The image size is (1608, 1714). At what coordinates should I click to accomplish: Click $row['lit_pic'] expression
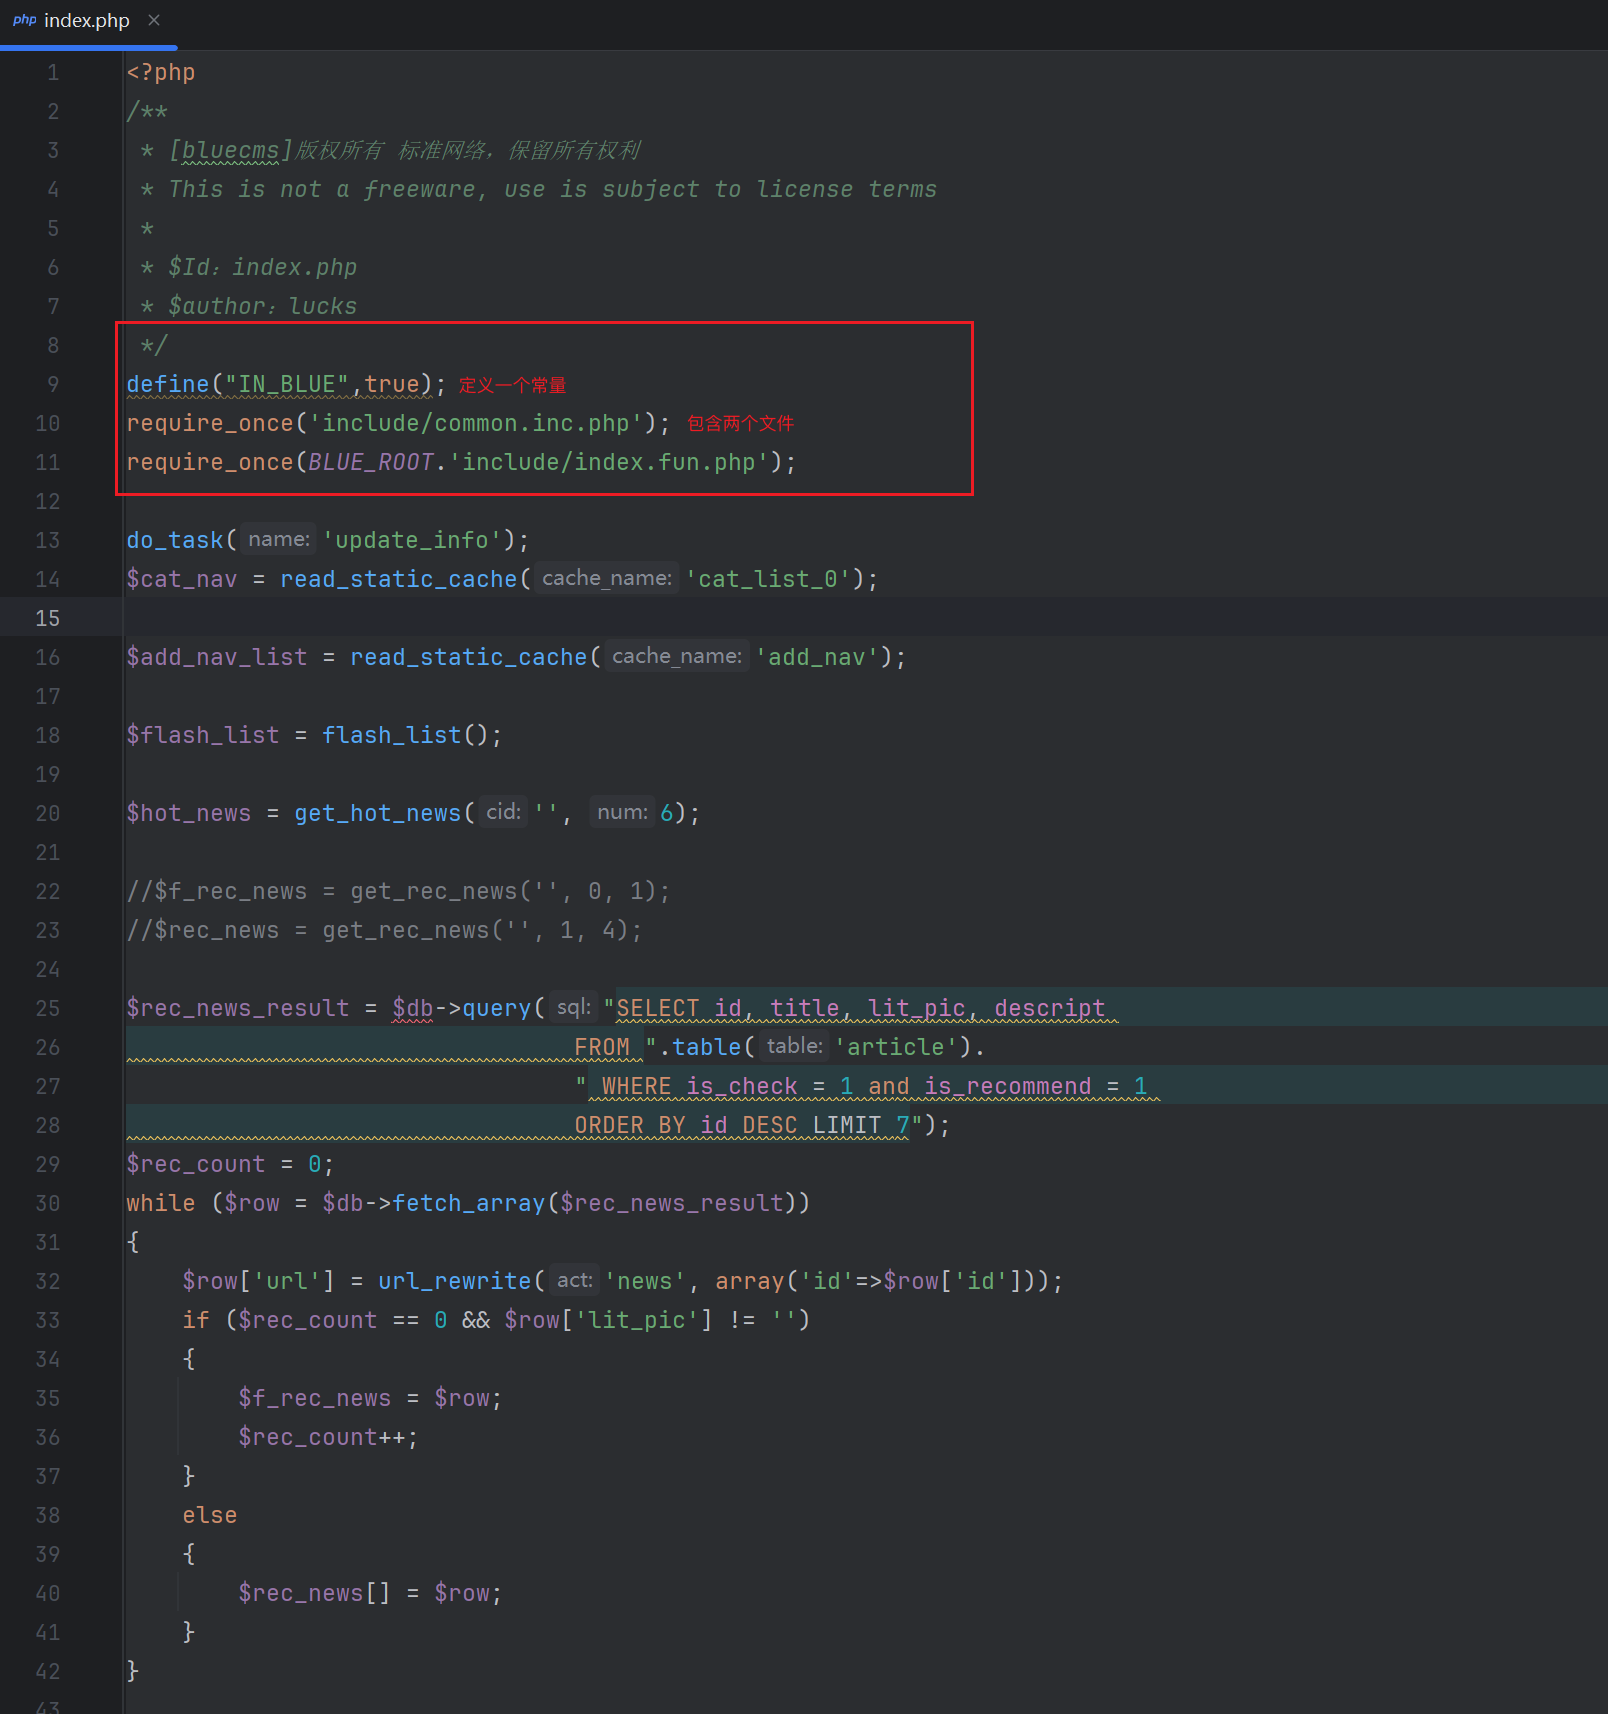point(608,1320)
